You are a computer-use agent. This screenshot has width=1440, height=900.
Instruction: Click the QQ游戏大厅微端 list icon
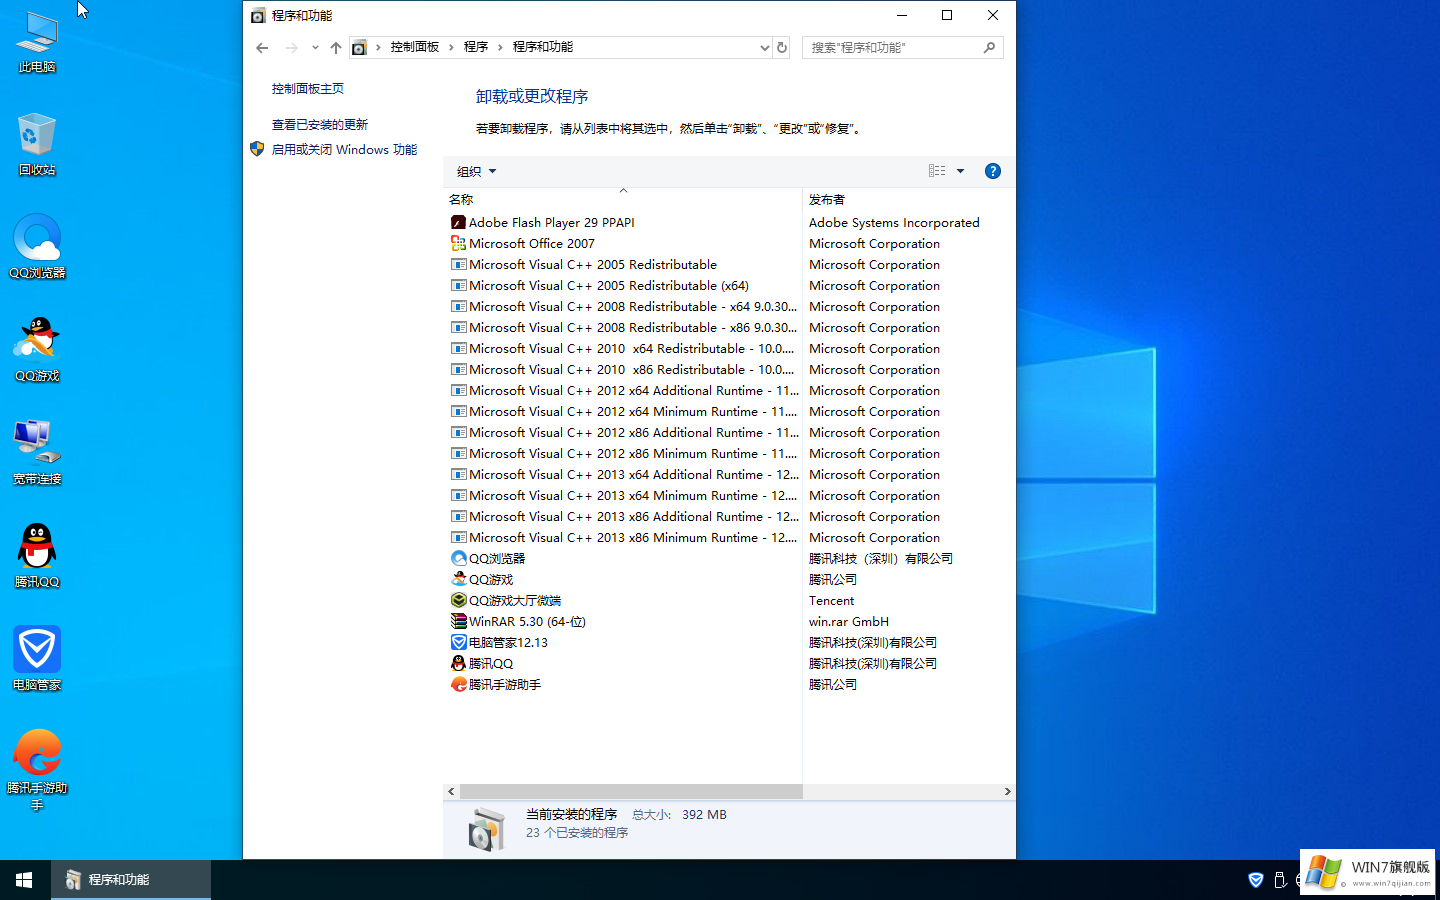[x=458, y=600]
